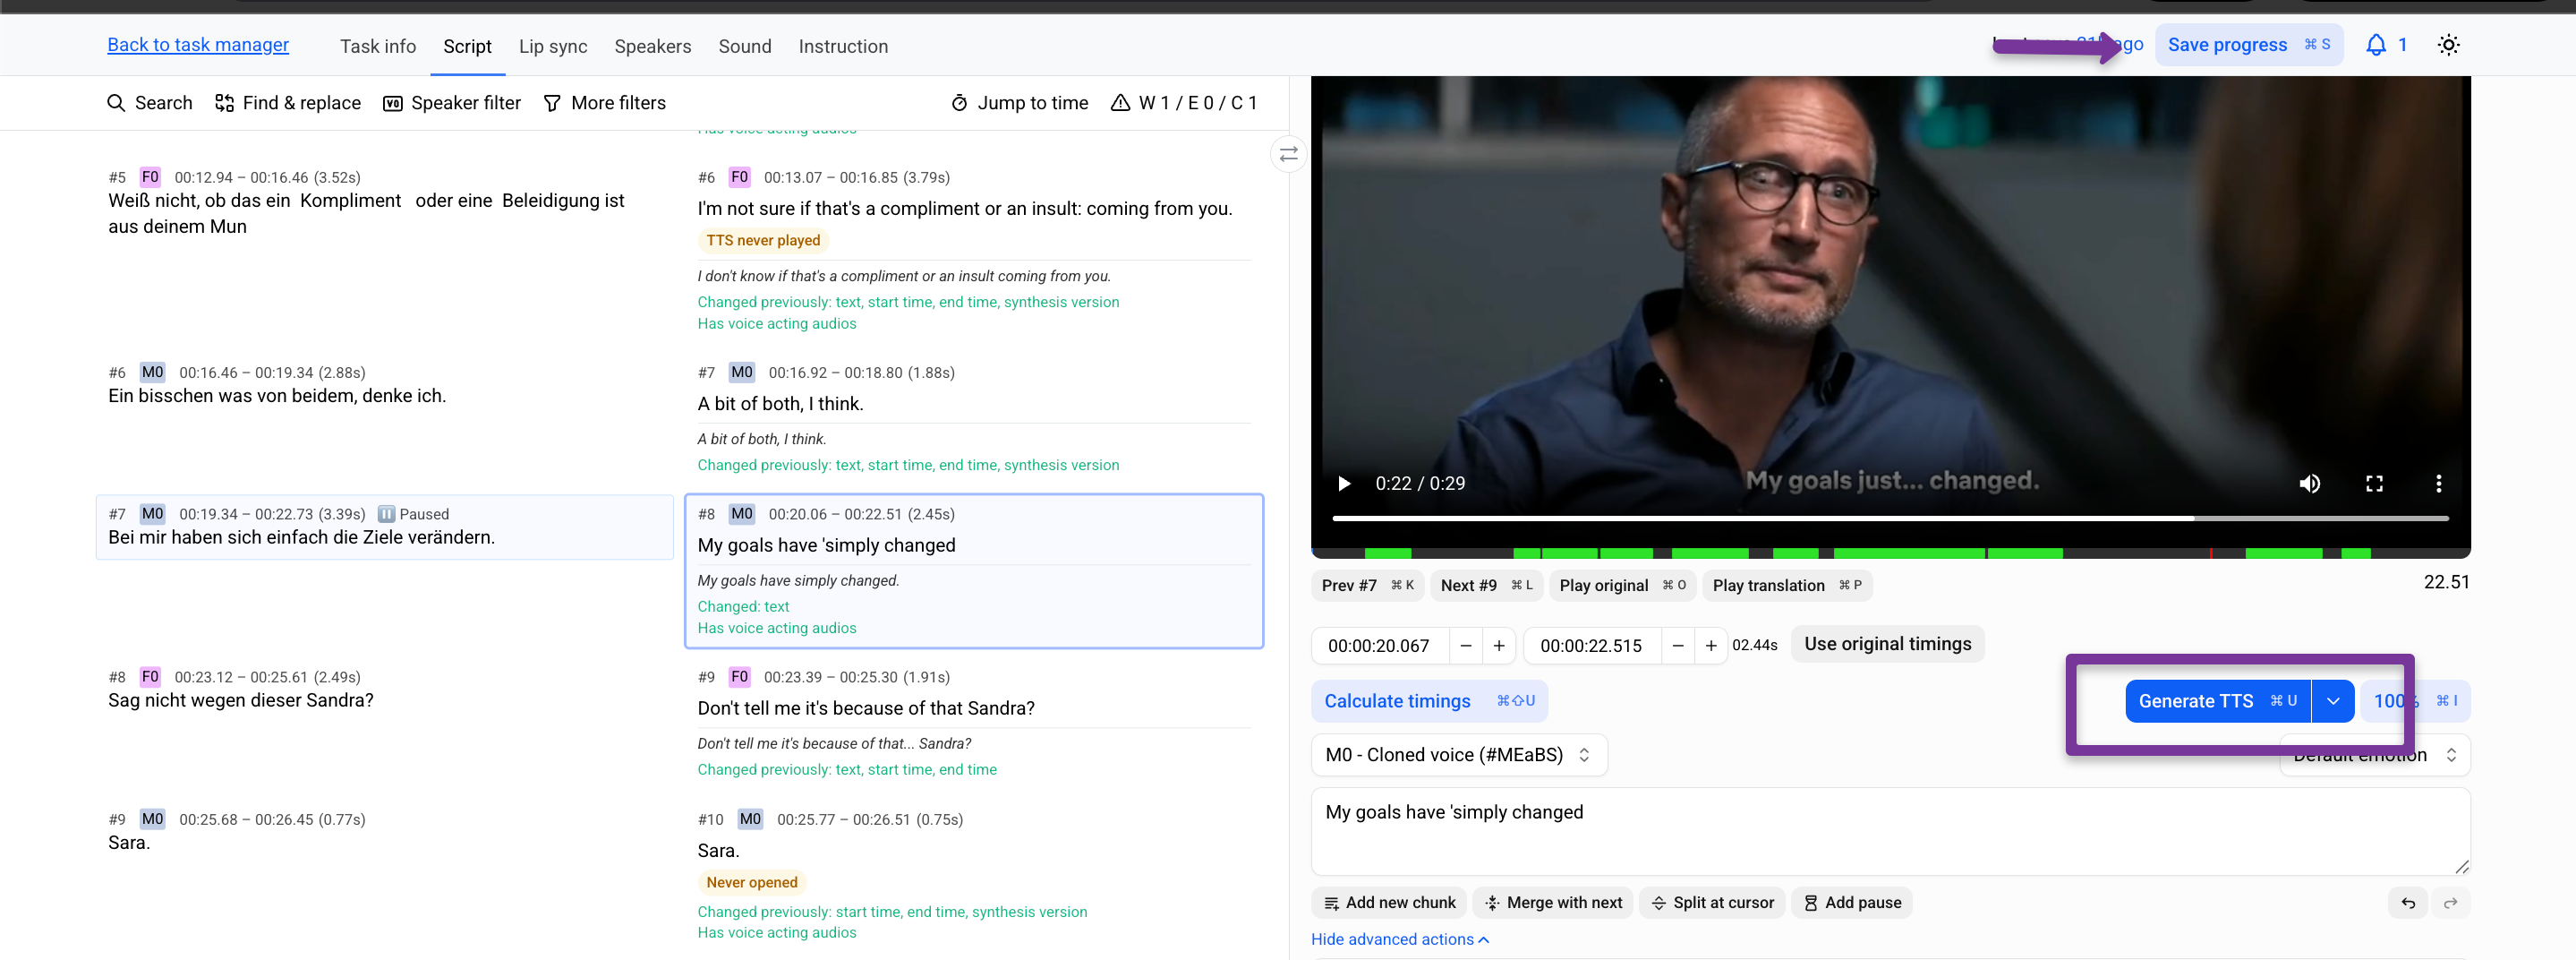Select source chunk "Sag nicht wegen dieser Sandra?"
This screenshot has height=960, width=2576.
pyautogui.click(x=240, y=701)
